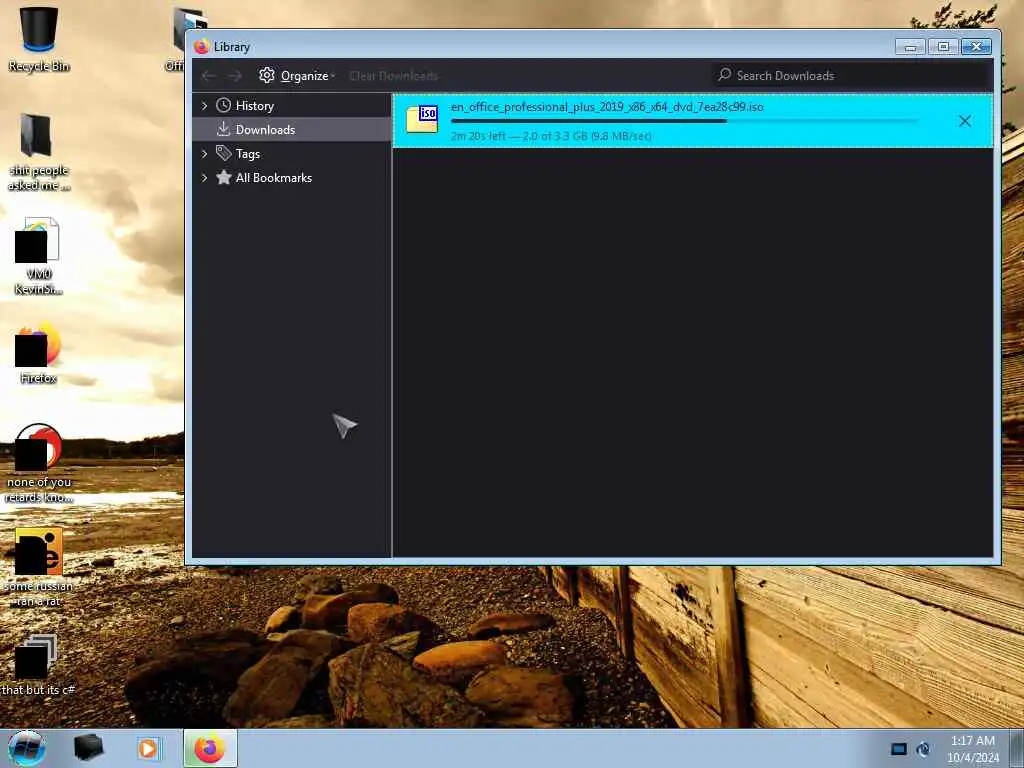
Task: Click the Organize gear icon
Action: pos(266,75)
